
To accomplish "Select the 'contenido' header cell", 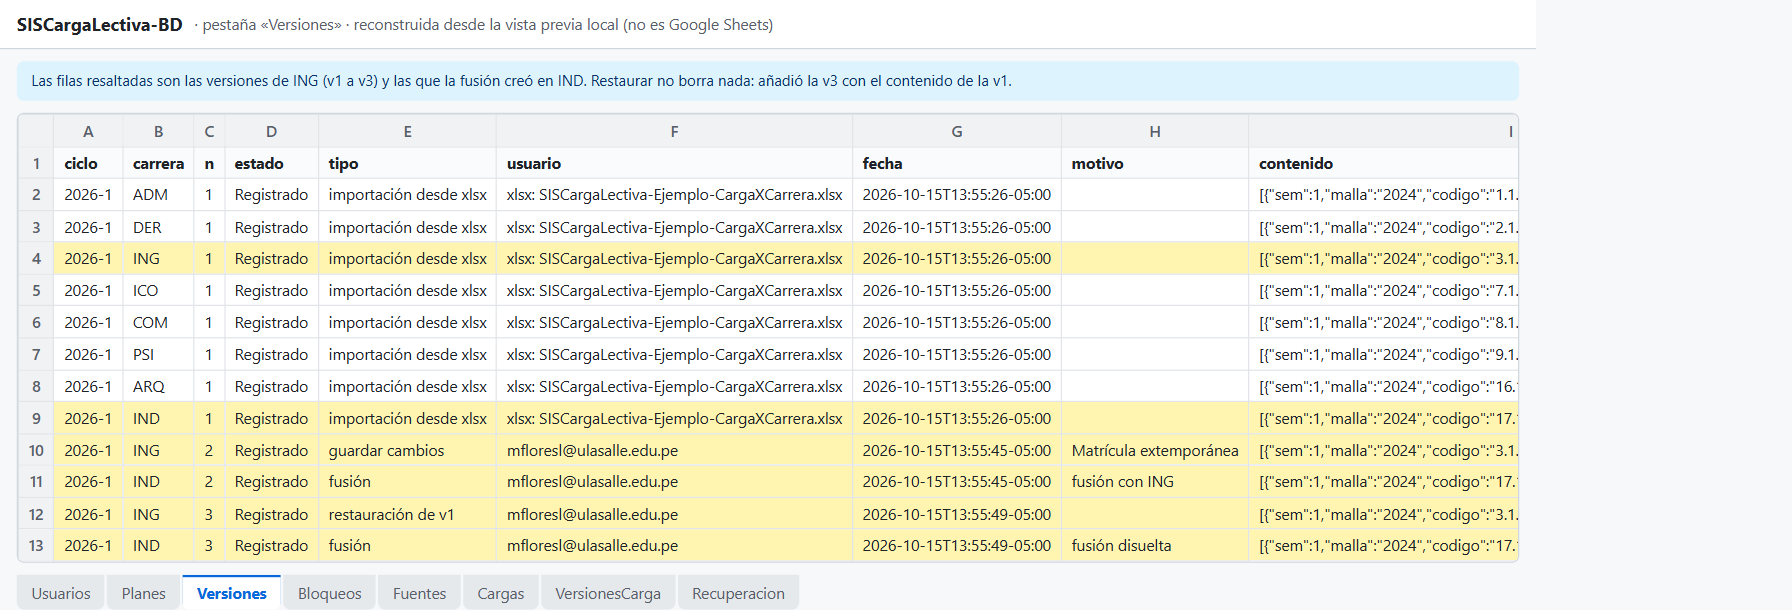I will 1383,163.
